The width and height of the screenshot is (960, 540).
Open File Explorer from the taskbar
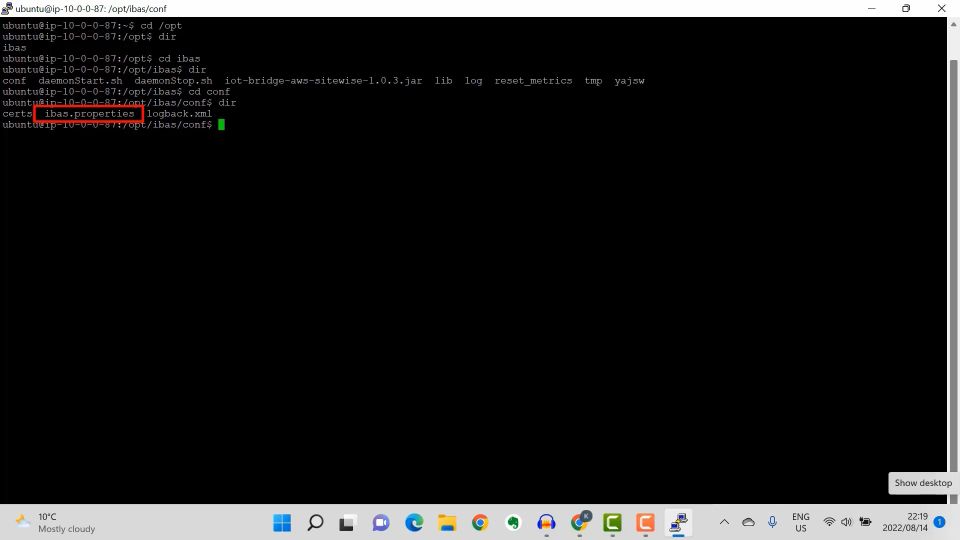tap(447, 522)
